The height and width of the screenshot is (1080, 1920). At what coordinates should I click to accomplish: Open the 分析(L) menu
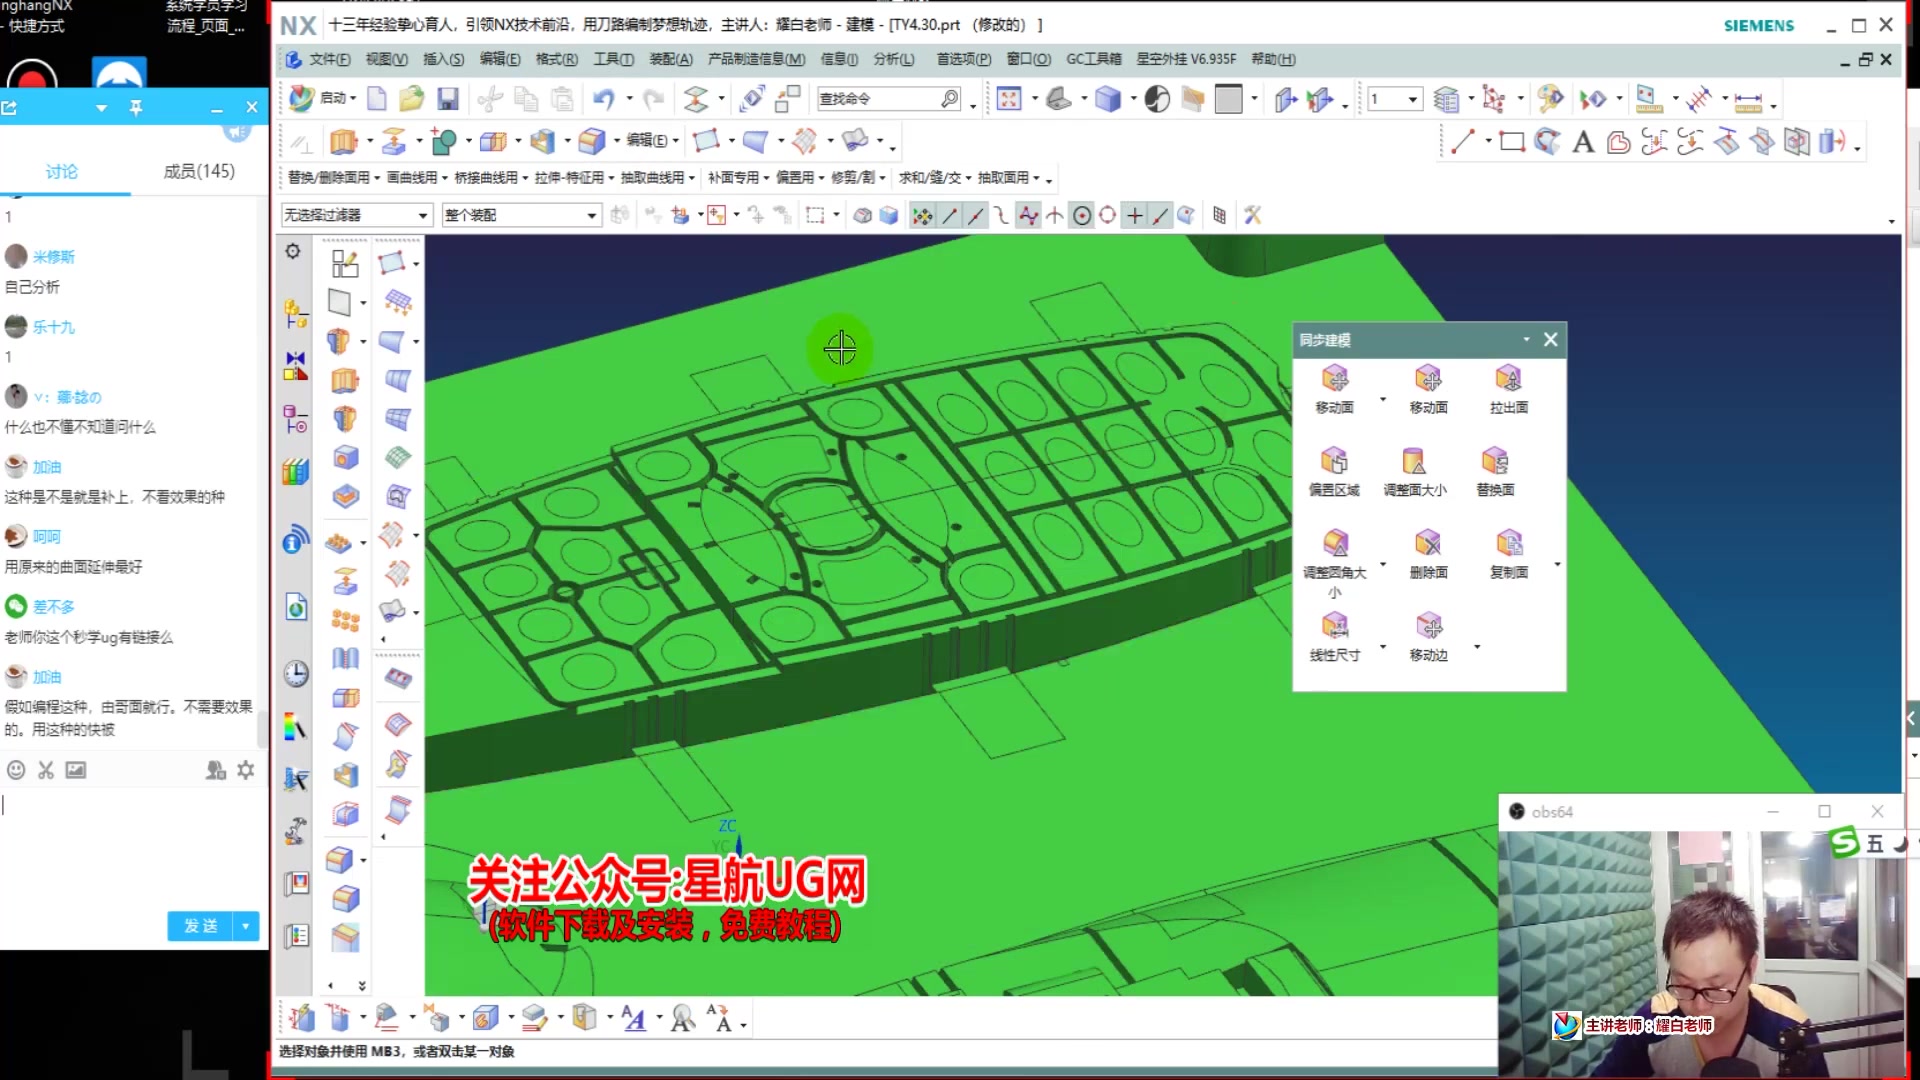(893, 59)
